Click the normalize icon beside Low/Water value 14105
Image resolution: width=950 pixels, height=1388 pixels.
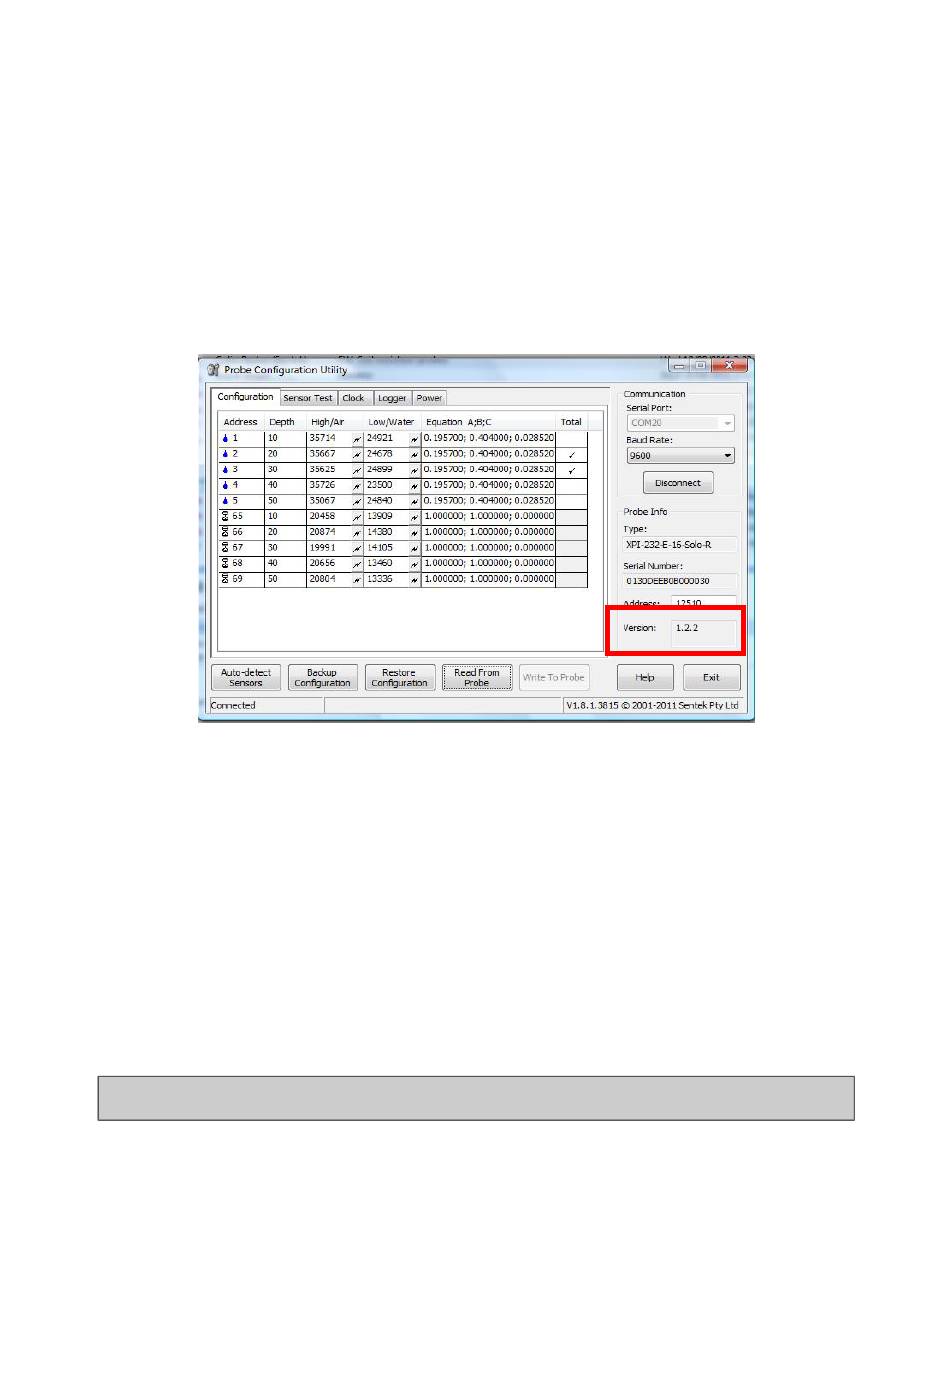tap(414, 548)
